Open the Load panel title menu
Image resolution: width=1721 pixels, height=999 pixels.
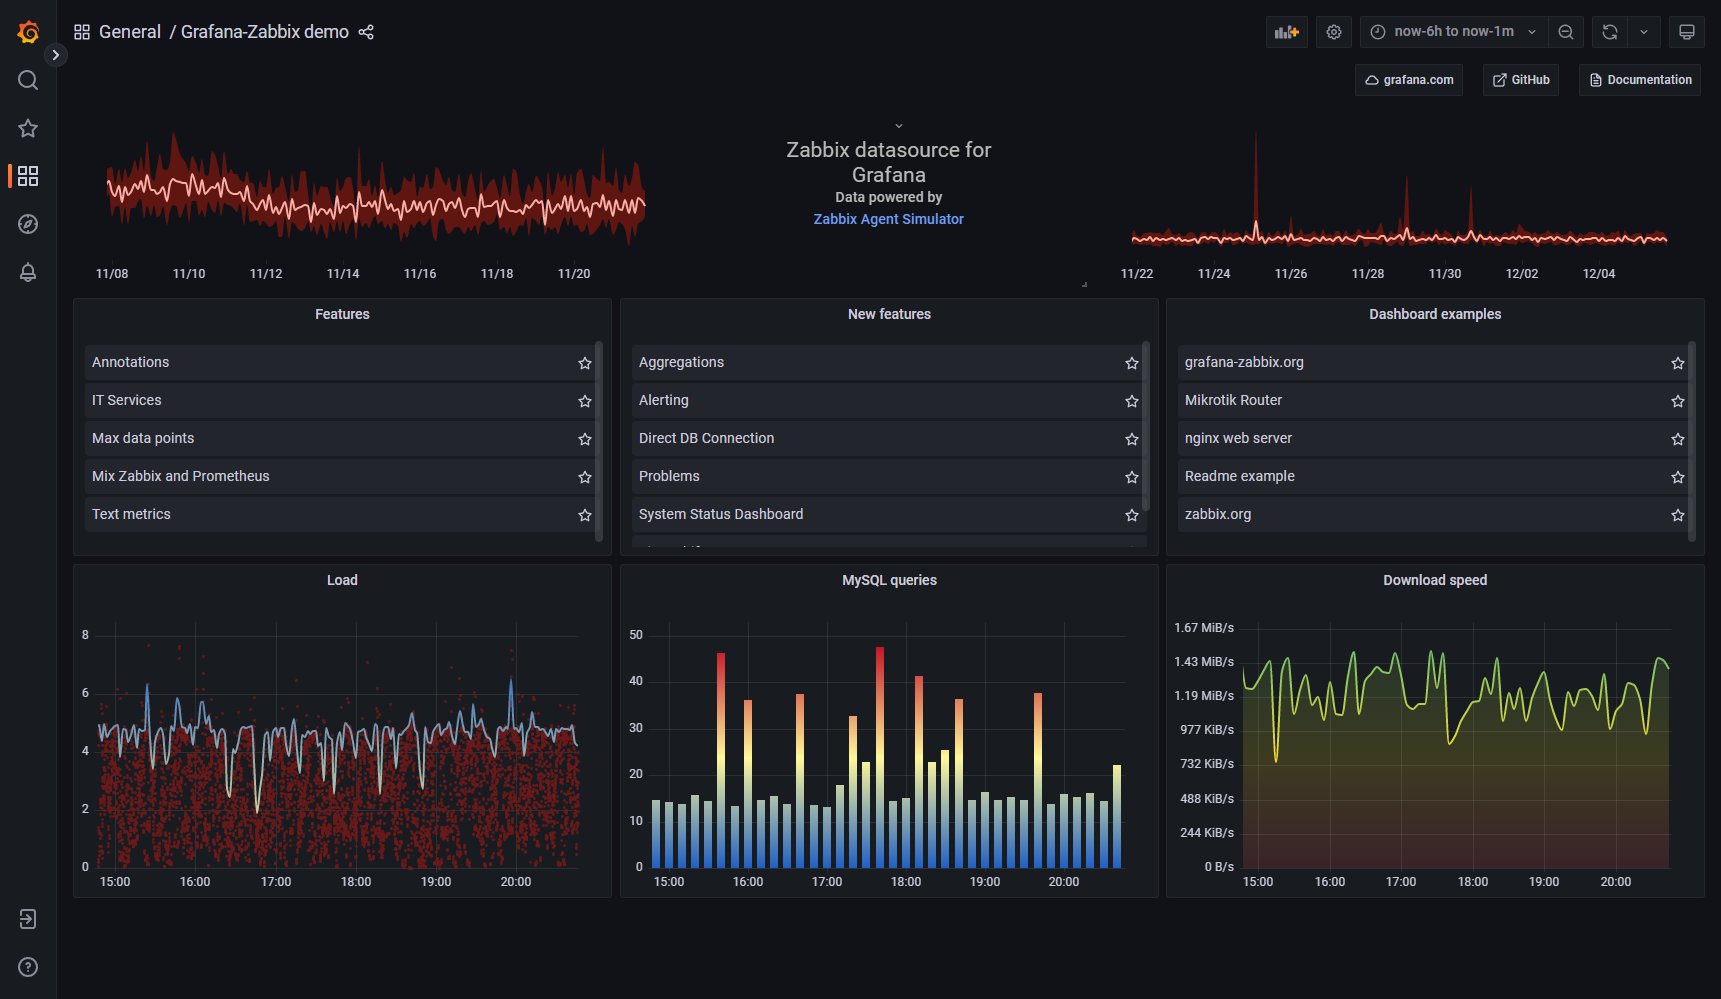(x=342, y=580)
